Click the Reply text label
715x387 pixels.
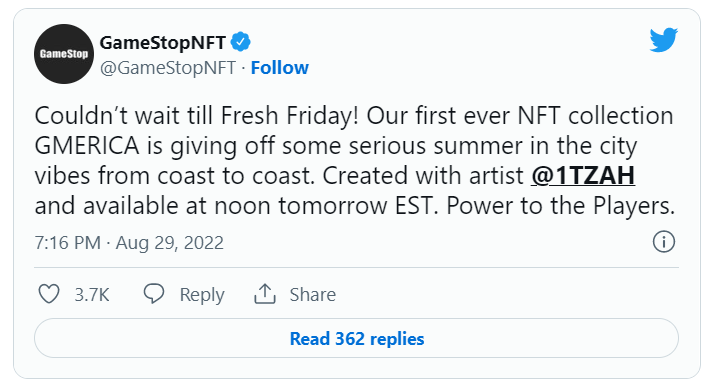[202, 295]
